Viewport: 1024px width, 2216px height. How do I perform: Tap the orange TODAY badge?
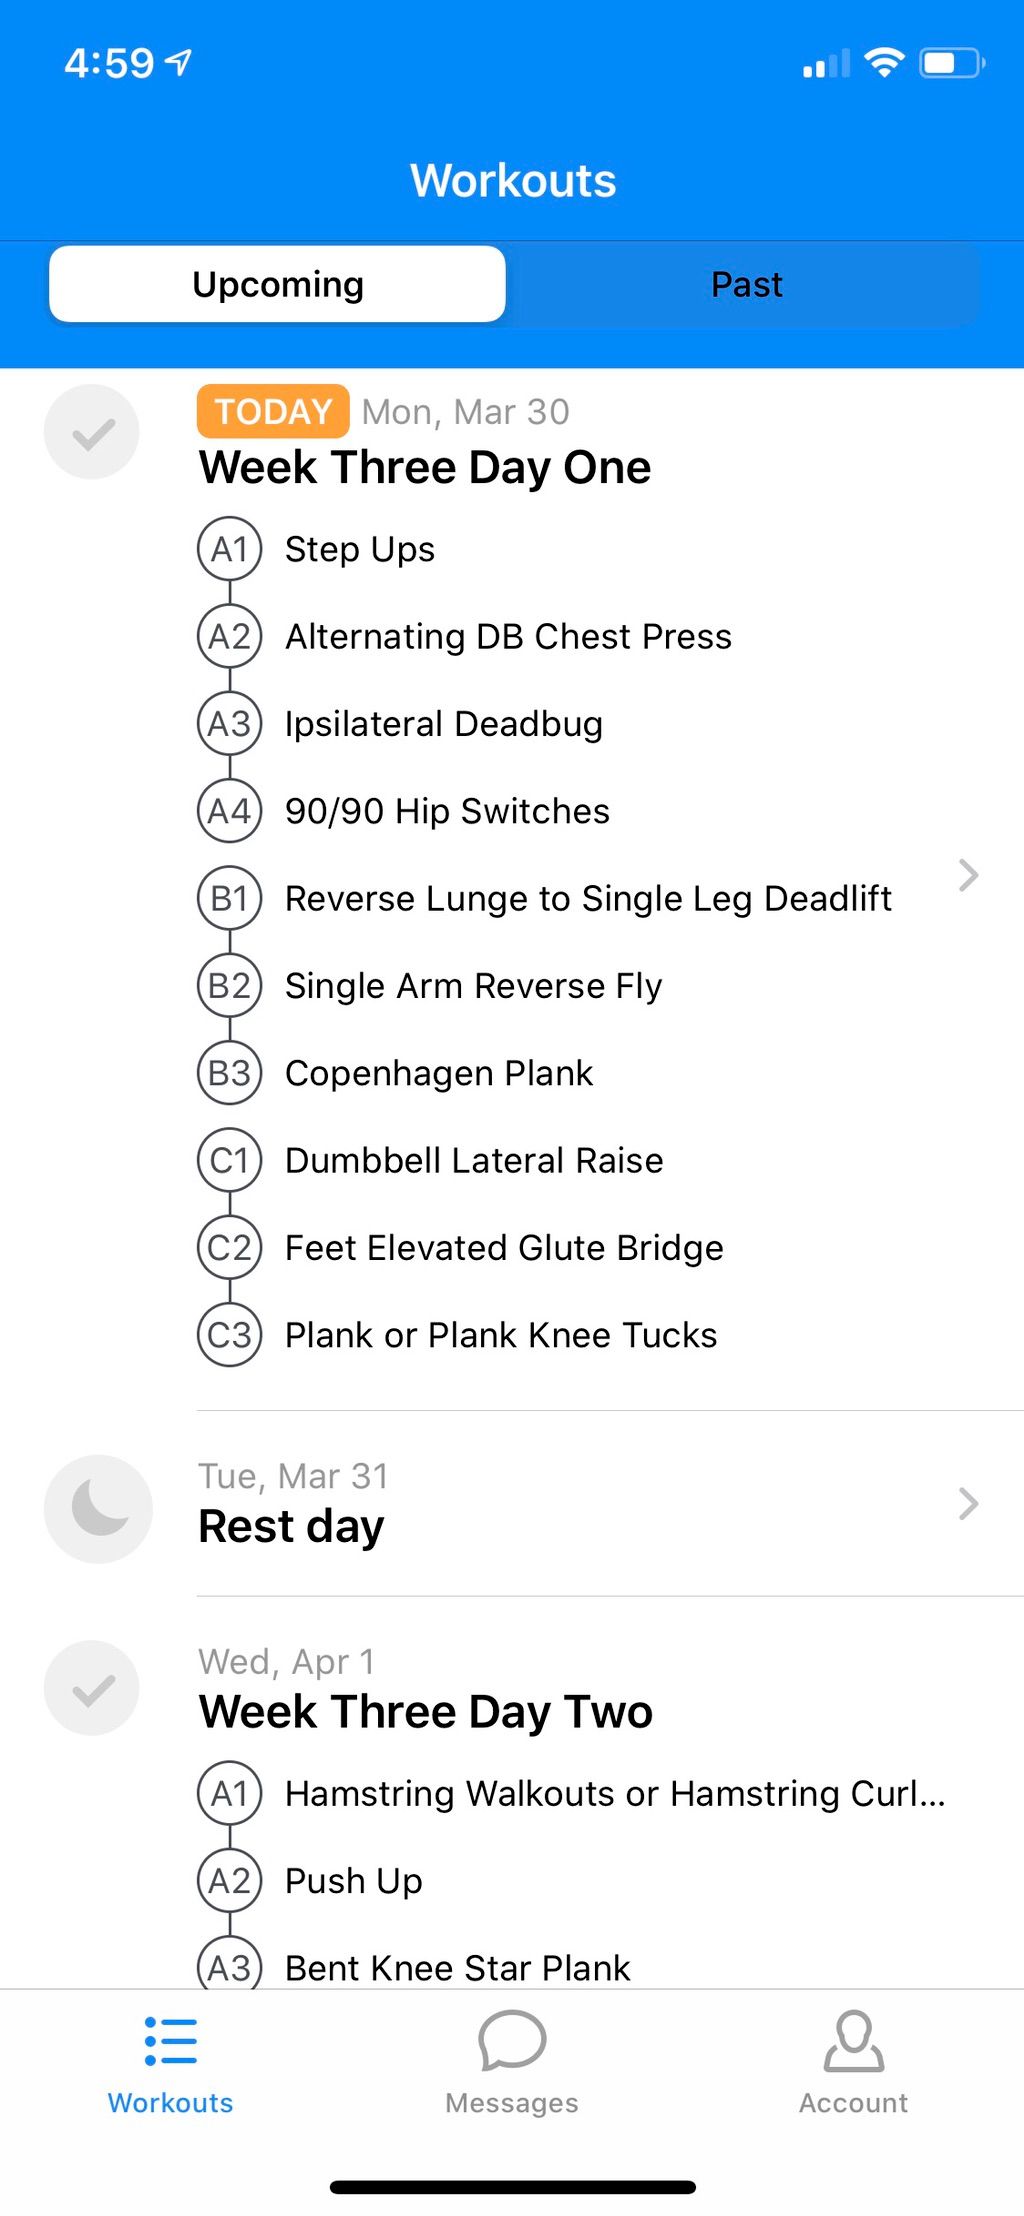click(273, 411)
